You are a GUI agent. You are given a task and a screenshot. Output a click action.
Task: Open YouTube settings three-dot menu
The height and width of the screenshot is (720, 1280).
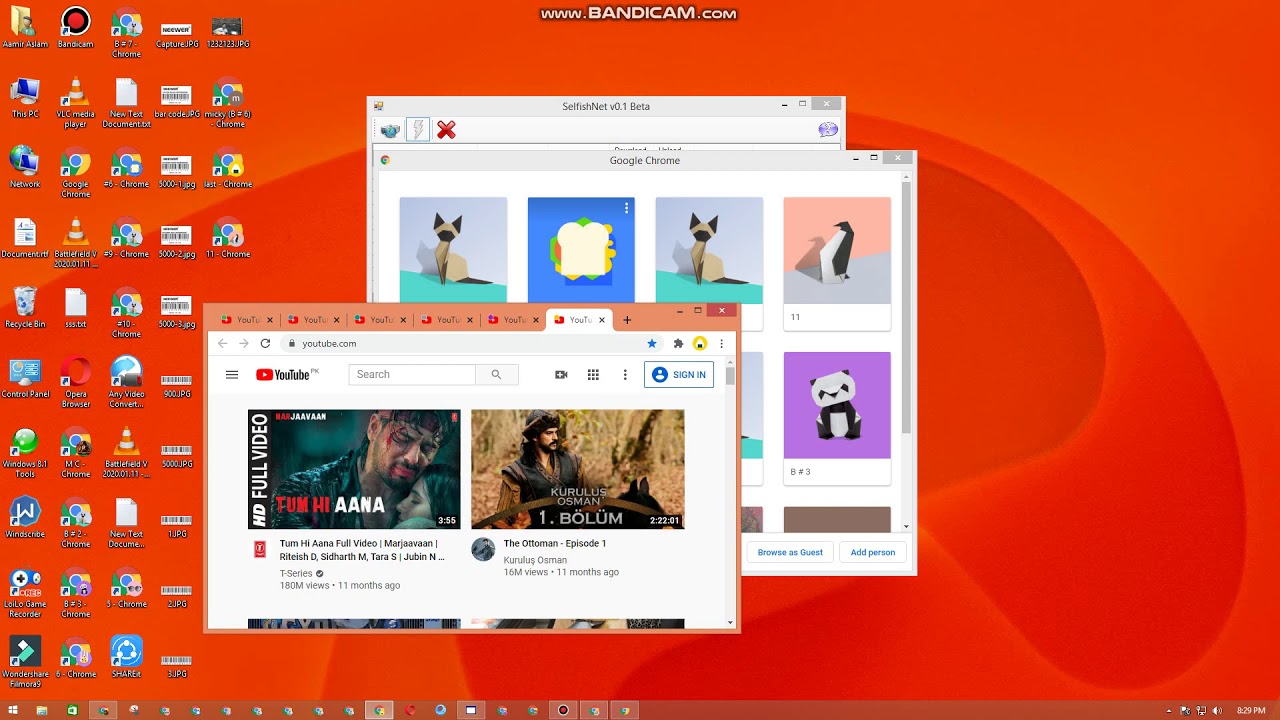coord(625,375)
